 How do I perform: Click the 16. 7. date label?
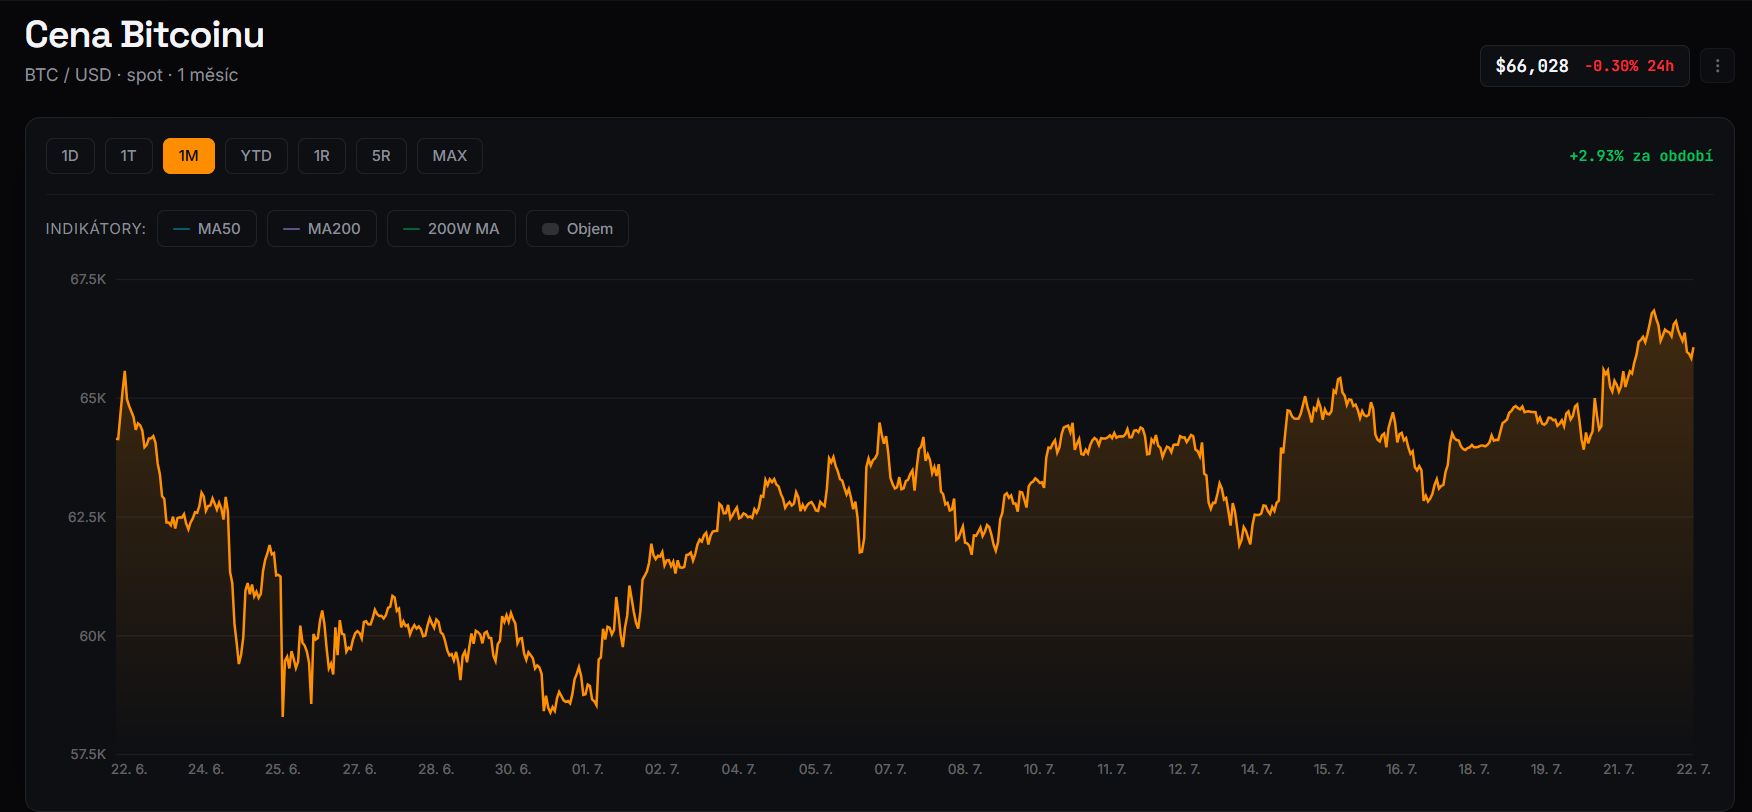pos(1402,769)
